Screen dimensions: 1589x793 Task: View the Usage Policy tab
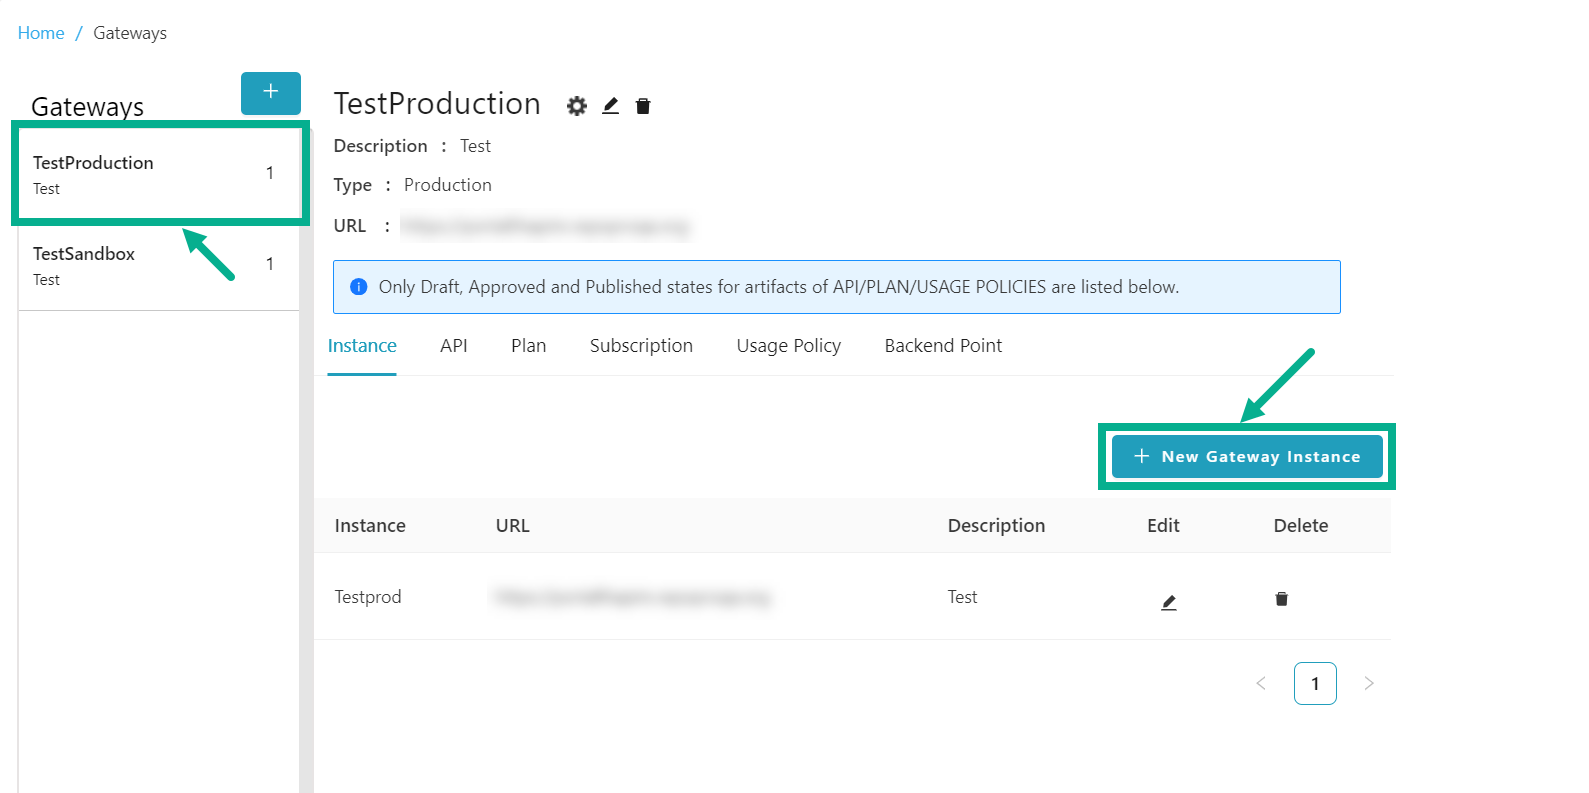(788, 346)
